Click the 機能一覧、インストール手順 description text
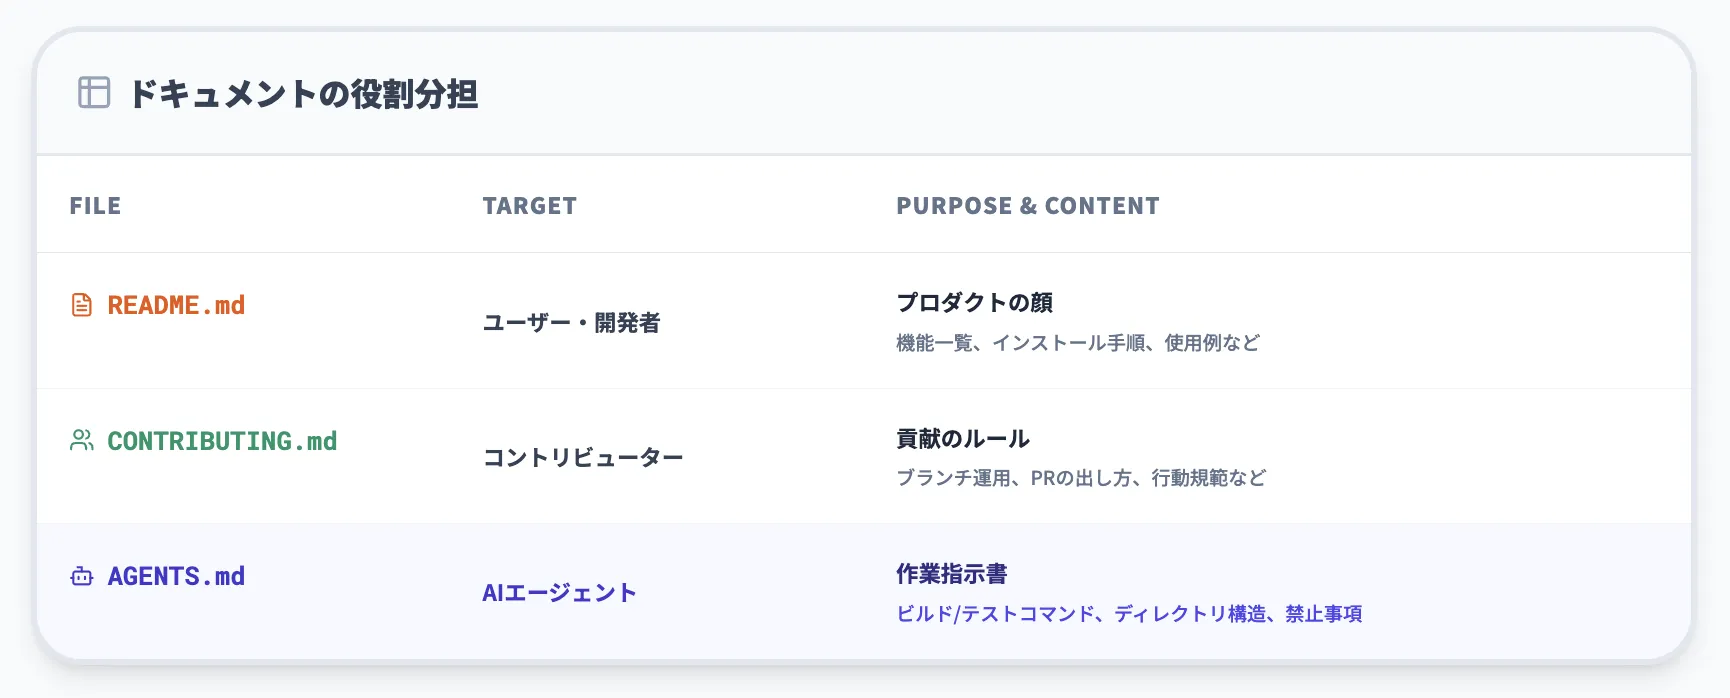 [1078, 343]
